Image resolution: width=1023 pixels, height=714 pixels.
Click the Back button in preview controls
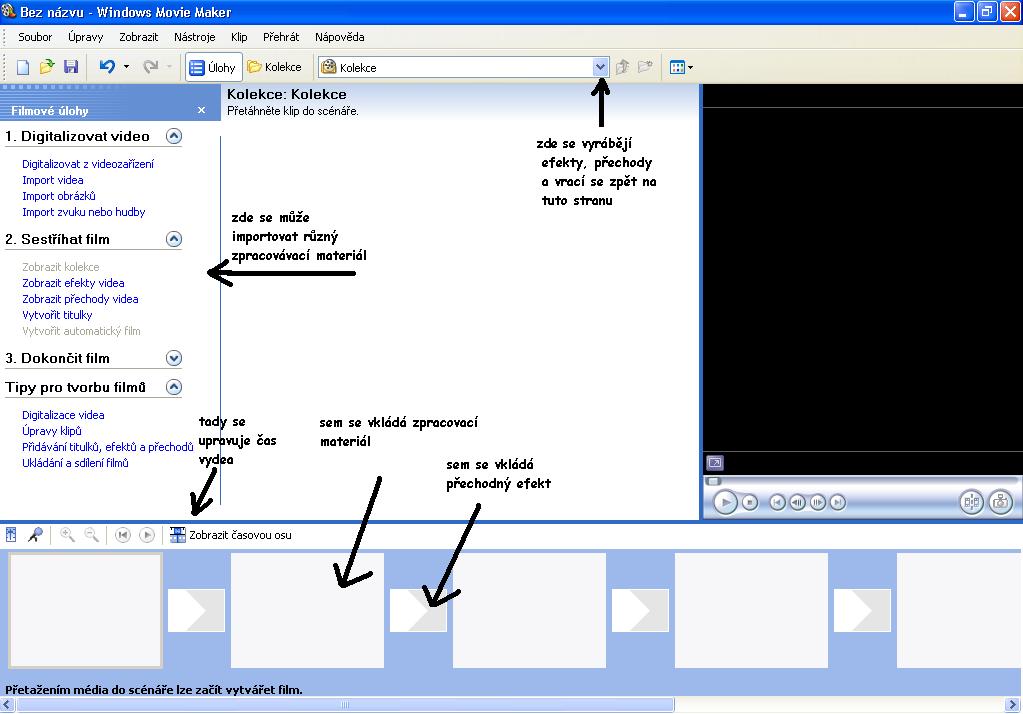click(776, 502)
